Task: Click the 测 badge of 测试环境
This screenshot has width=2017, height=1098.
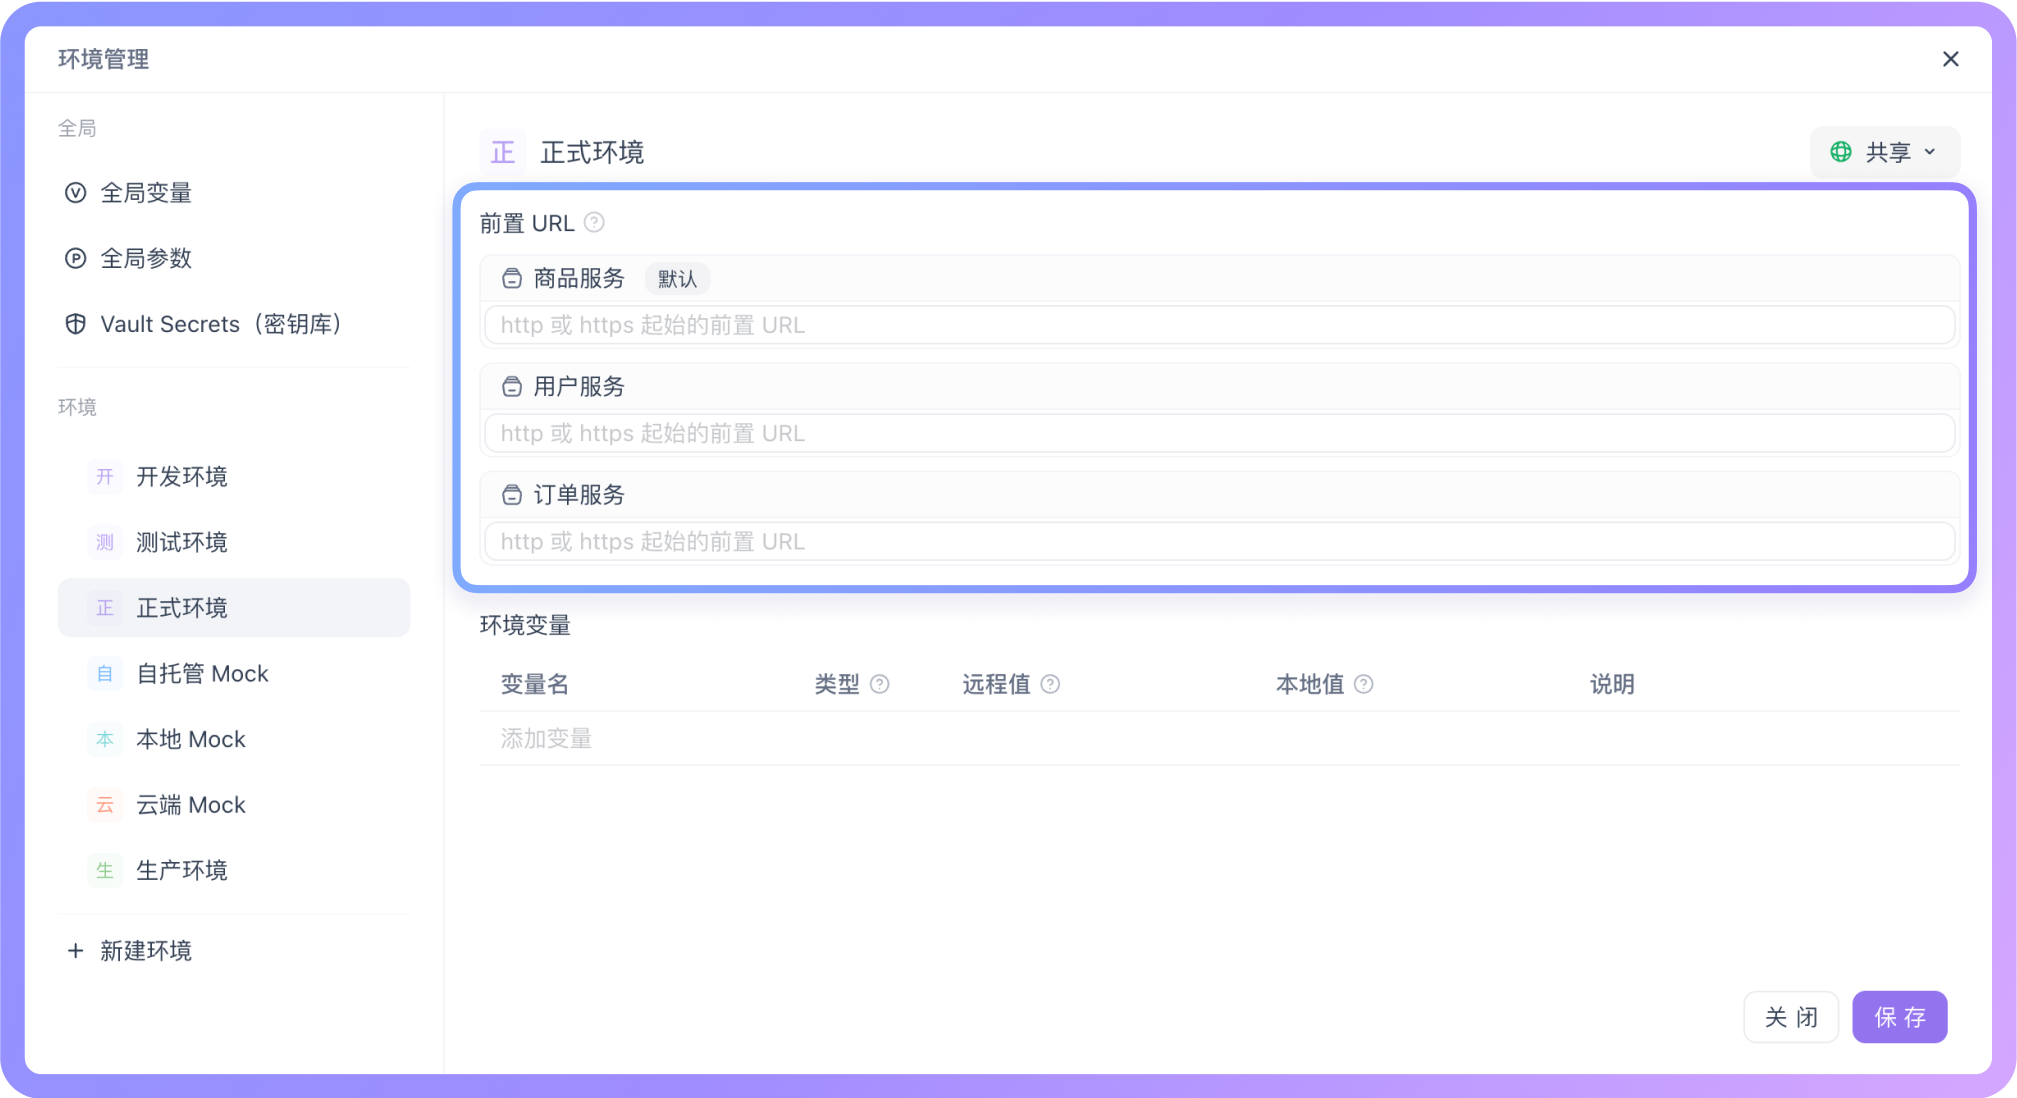Action: point(105,542)
